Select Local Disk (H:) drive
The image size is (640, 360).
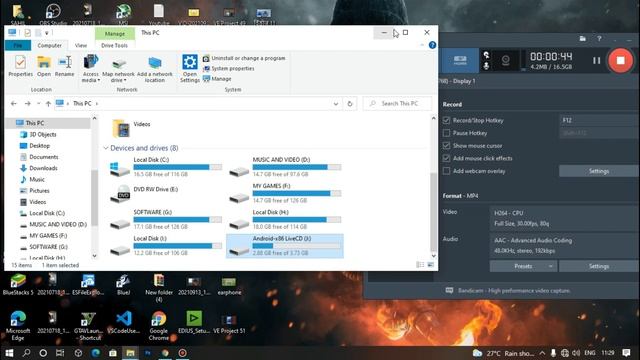[x=284, y=220]
